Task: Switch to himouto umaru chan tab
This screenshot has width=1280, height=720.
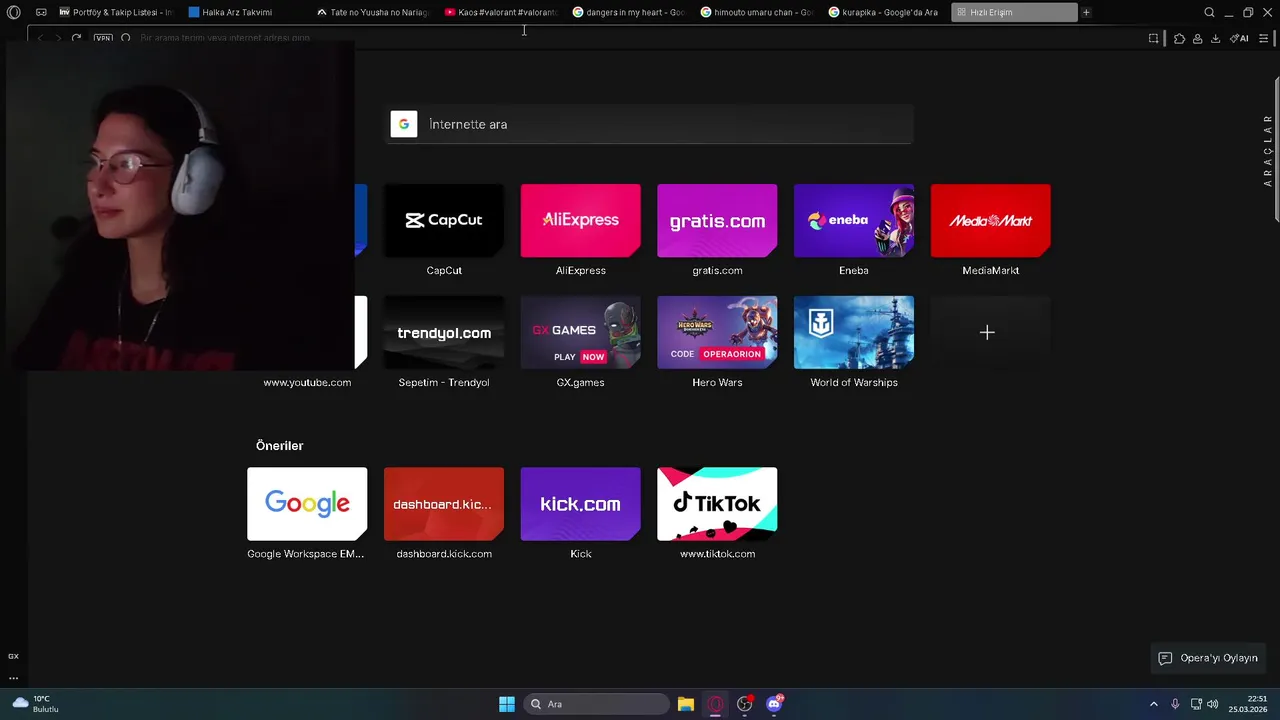Action: 756,12
